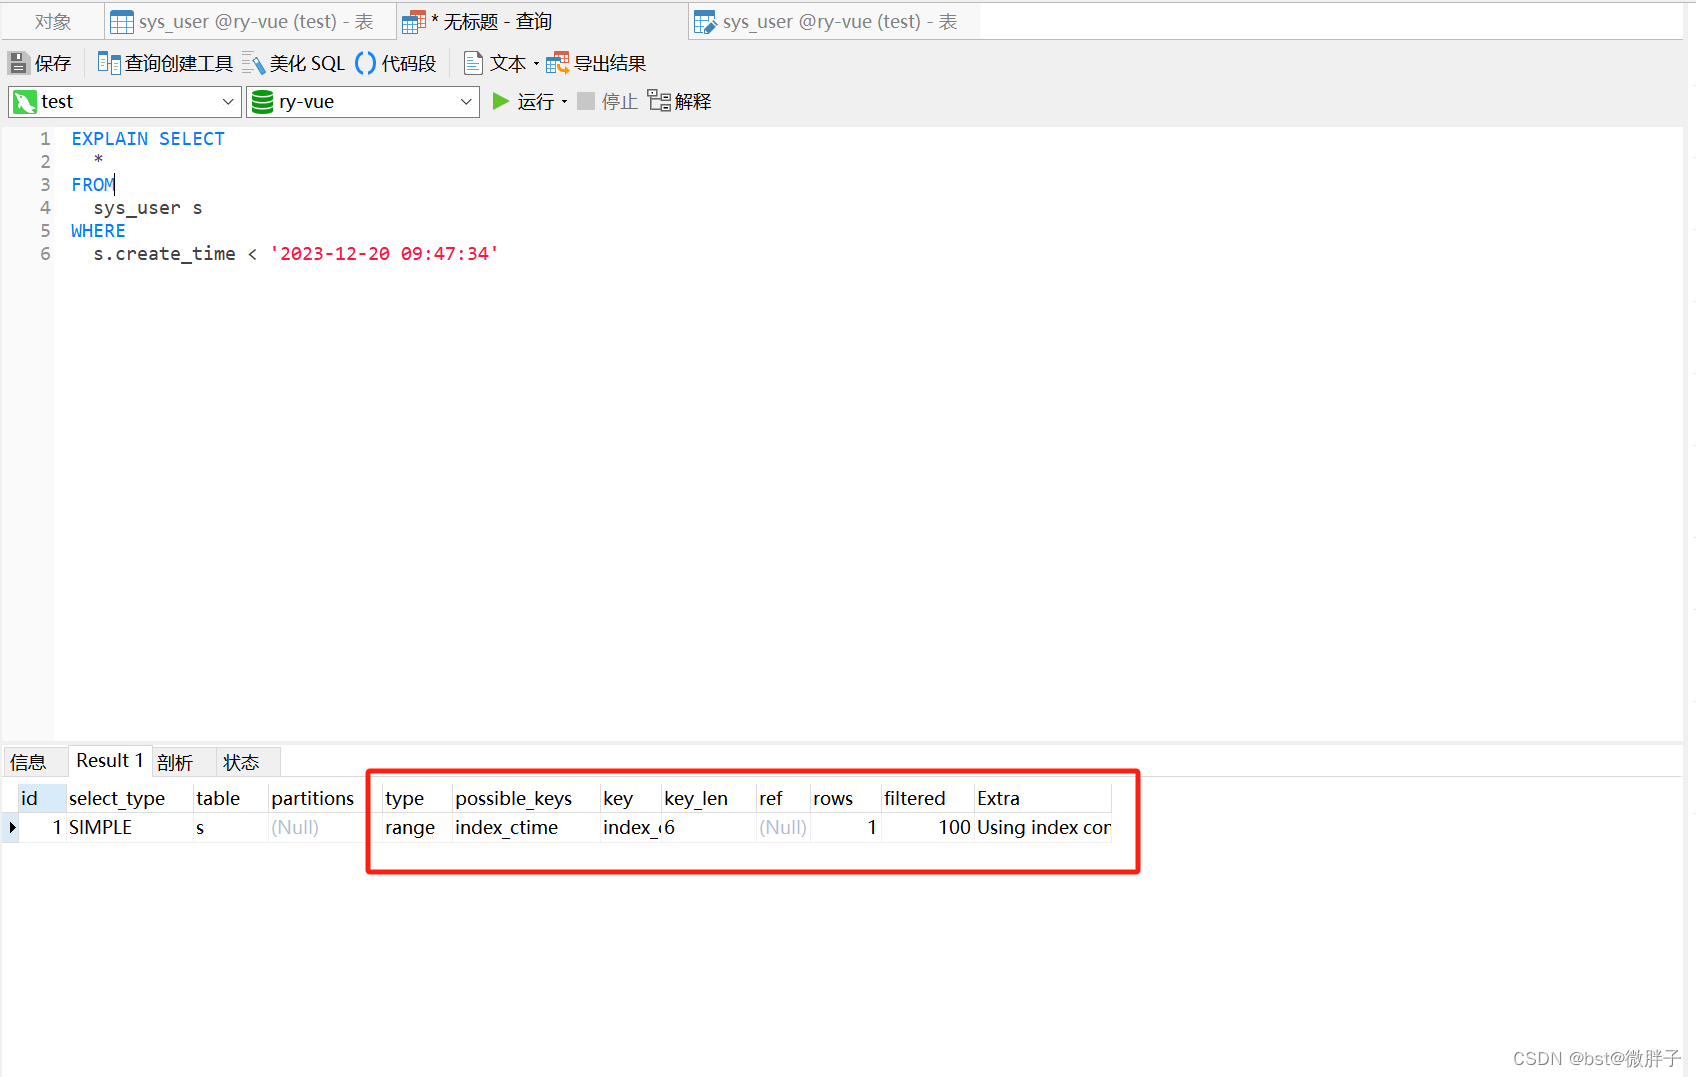
Task: Open the 文本 dropdown arrow
Action: pos(536,64)
